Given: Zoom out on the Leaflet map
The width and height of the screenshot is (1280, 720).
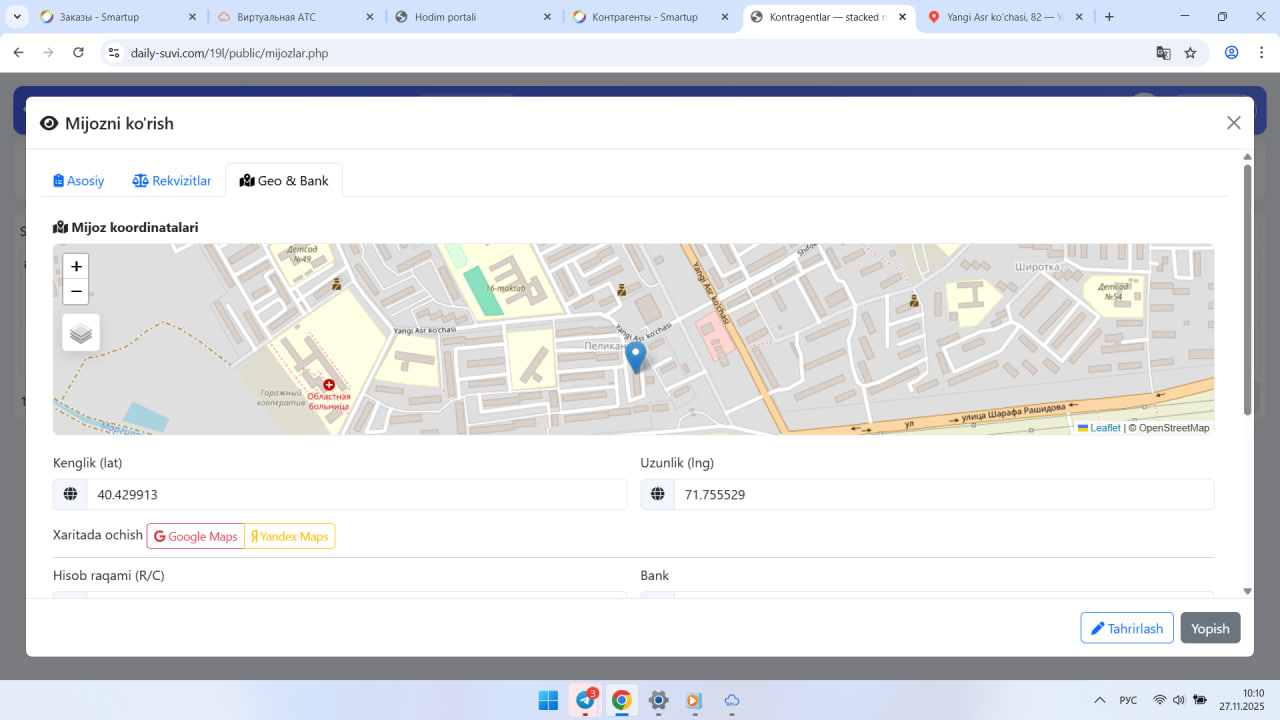Looking at the screenshot, I should pyautogui.click(x=76, y=291).
